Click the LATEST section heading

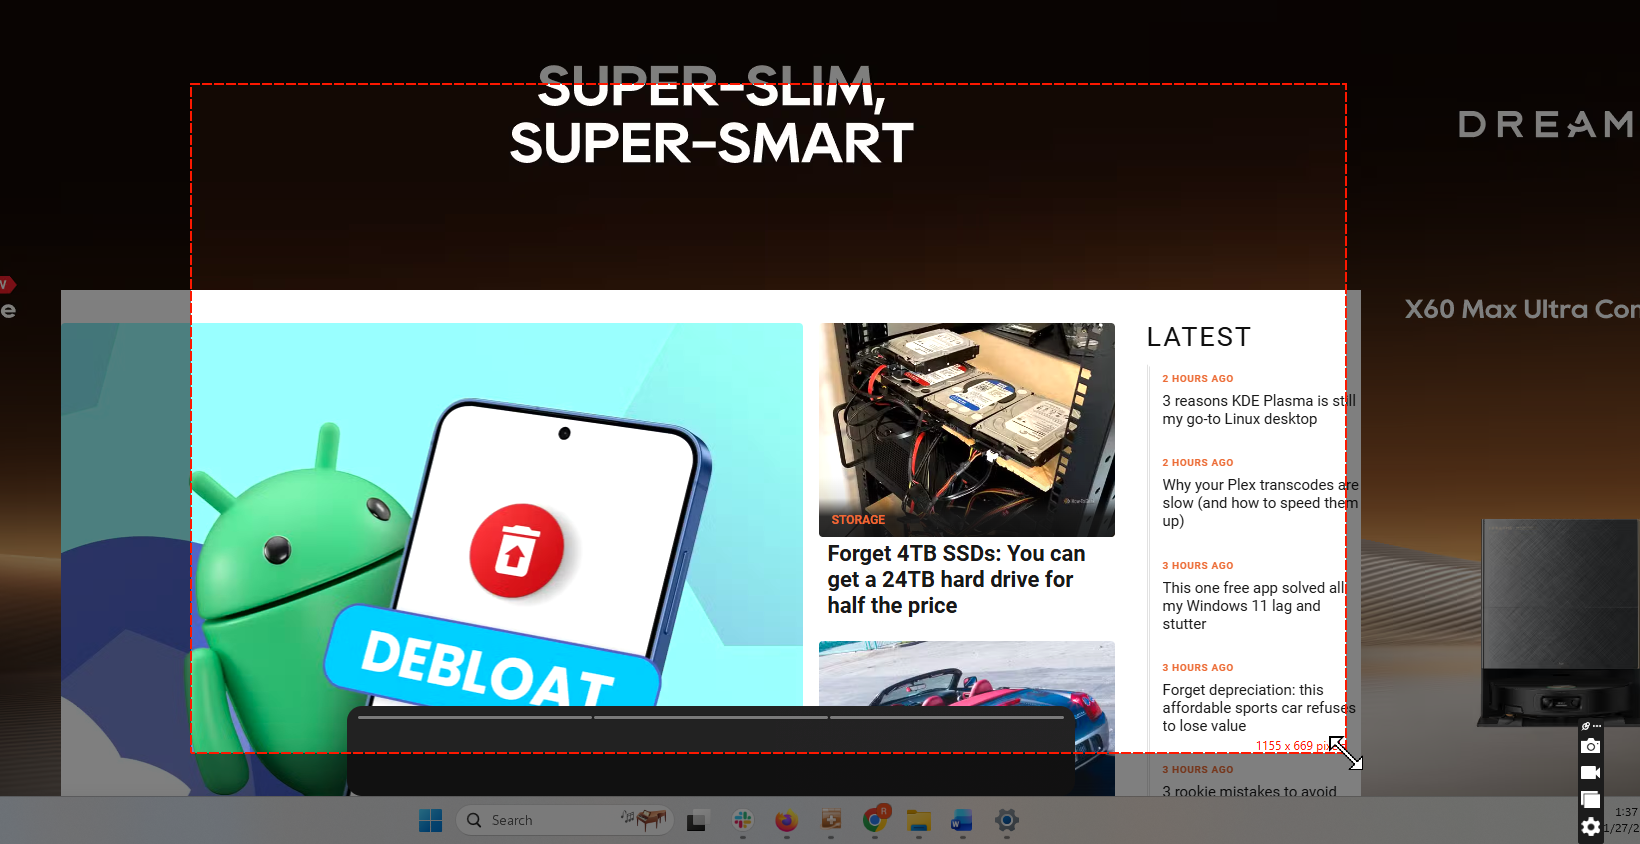(1198, 337)
